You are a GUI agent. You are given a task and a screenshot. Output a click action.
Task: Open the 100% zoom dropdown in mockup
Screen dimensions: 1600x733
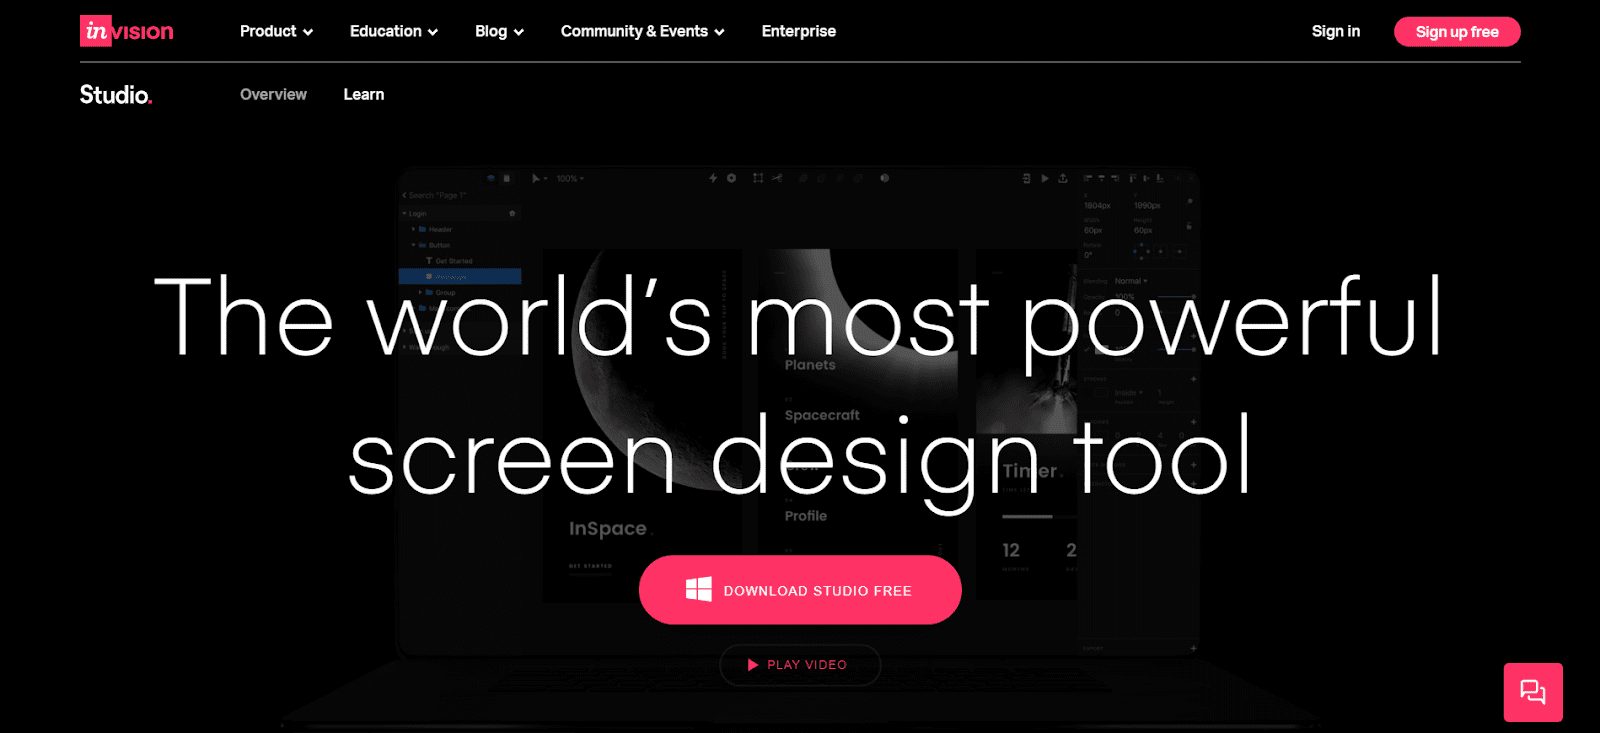570,179
